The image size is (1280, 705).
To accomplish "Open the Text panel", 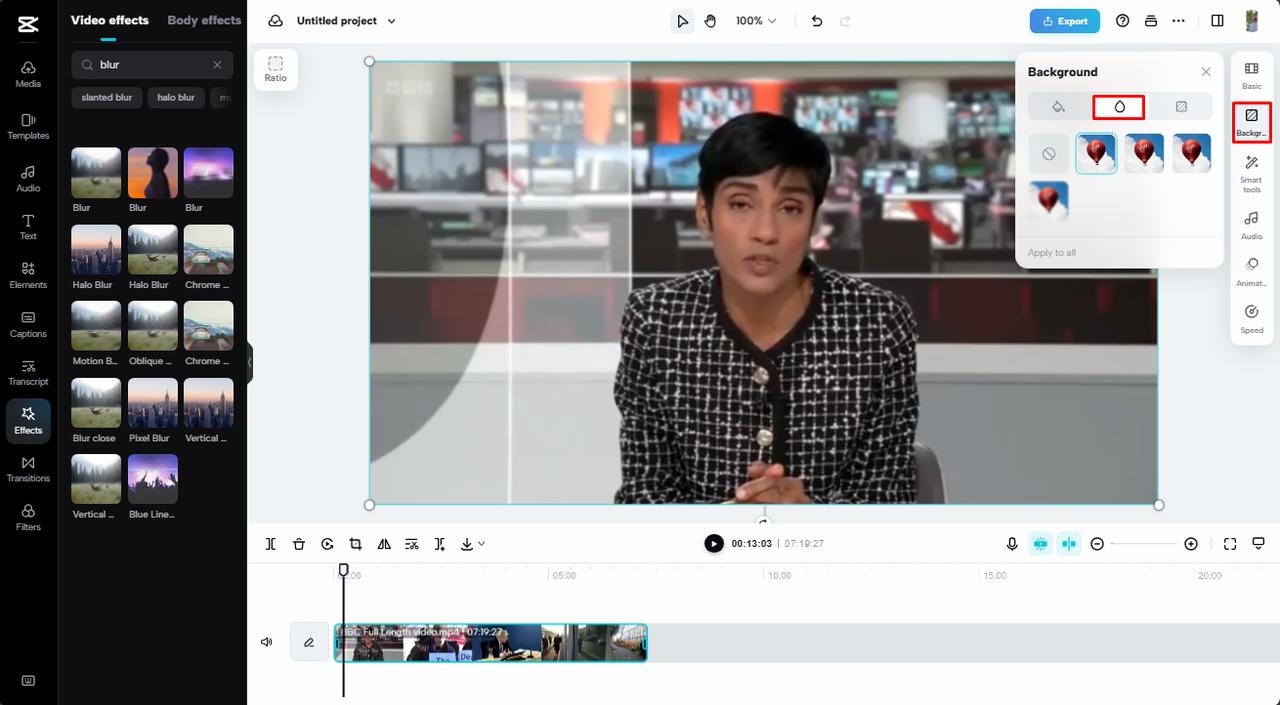I will click(28, 227).
